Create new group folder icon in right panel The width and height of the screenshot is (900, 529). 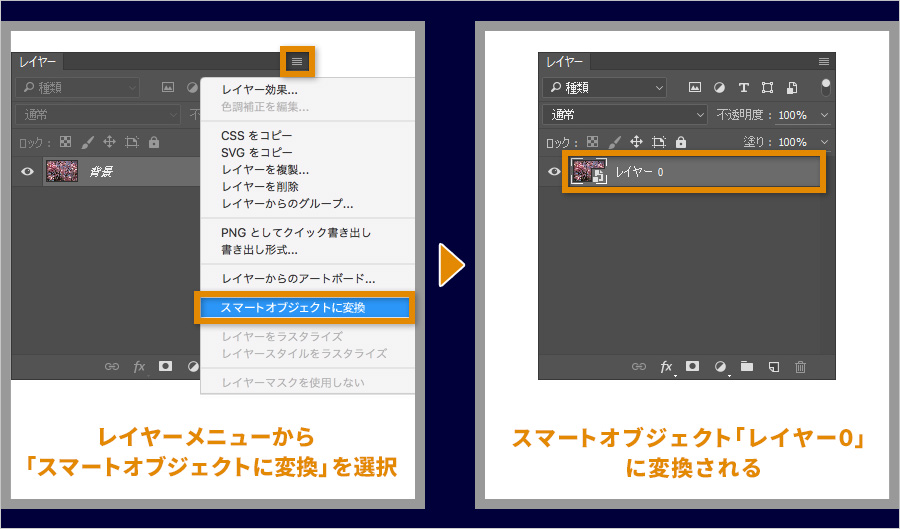[x=747, y=366]
